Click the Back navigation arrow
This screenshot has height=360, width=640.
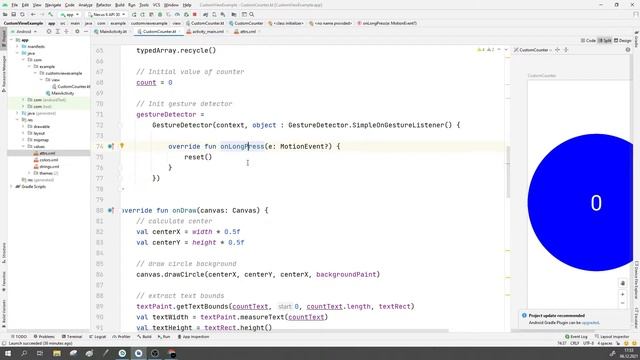[33, 14]
